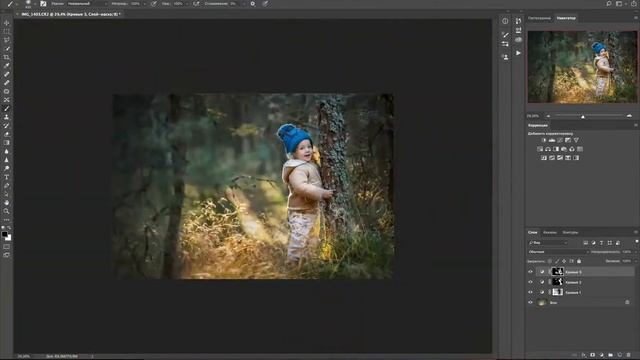The width and height of the screenshot is (640, 360).
Task: Zoom out in Navigator panel
Action: click(548, 116)
